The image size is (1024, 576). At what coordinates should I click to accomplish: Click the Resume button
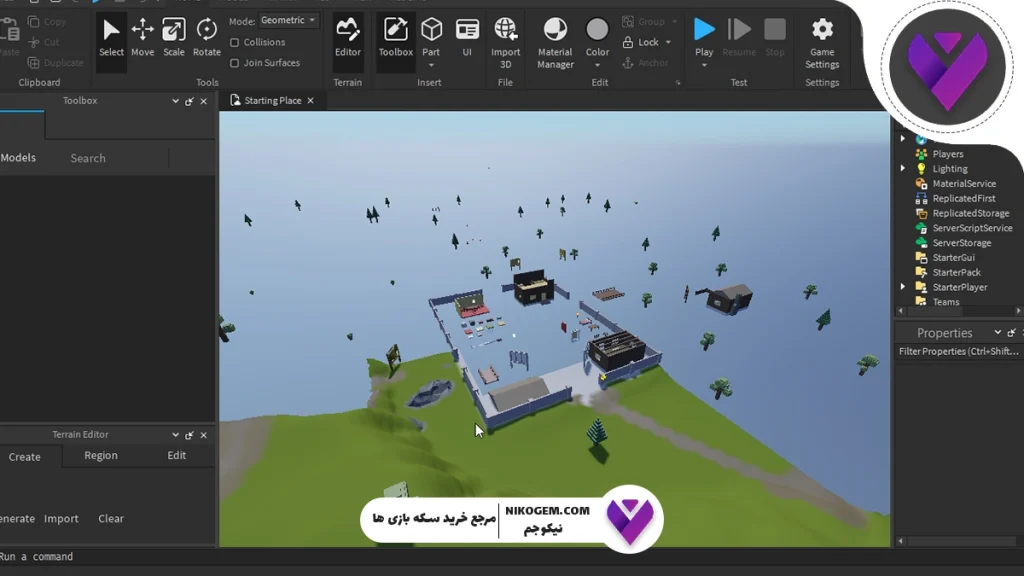(x=739, y=37)
